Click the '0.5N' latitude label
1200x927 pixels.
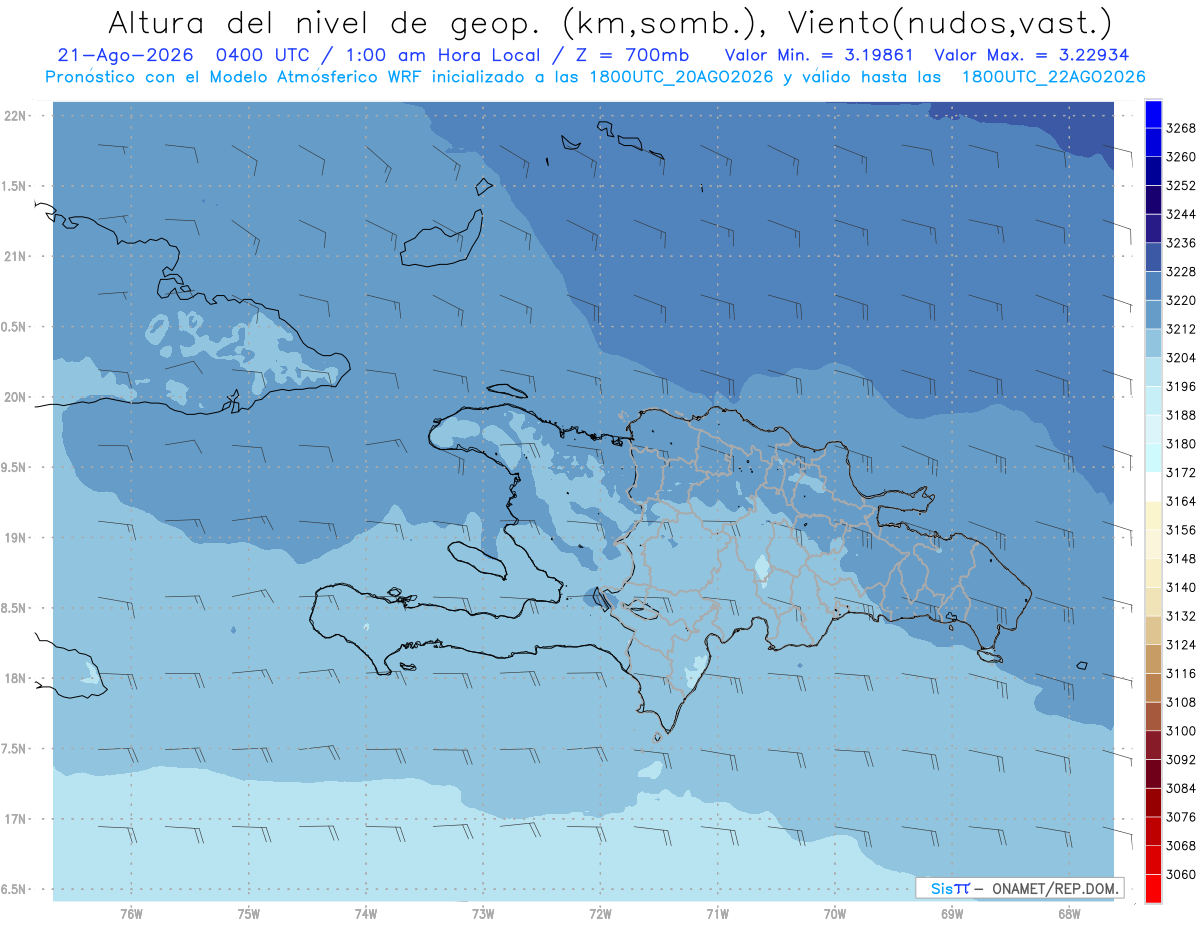click(x=13, y=327)
